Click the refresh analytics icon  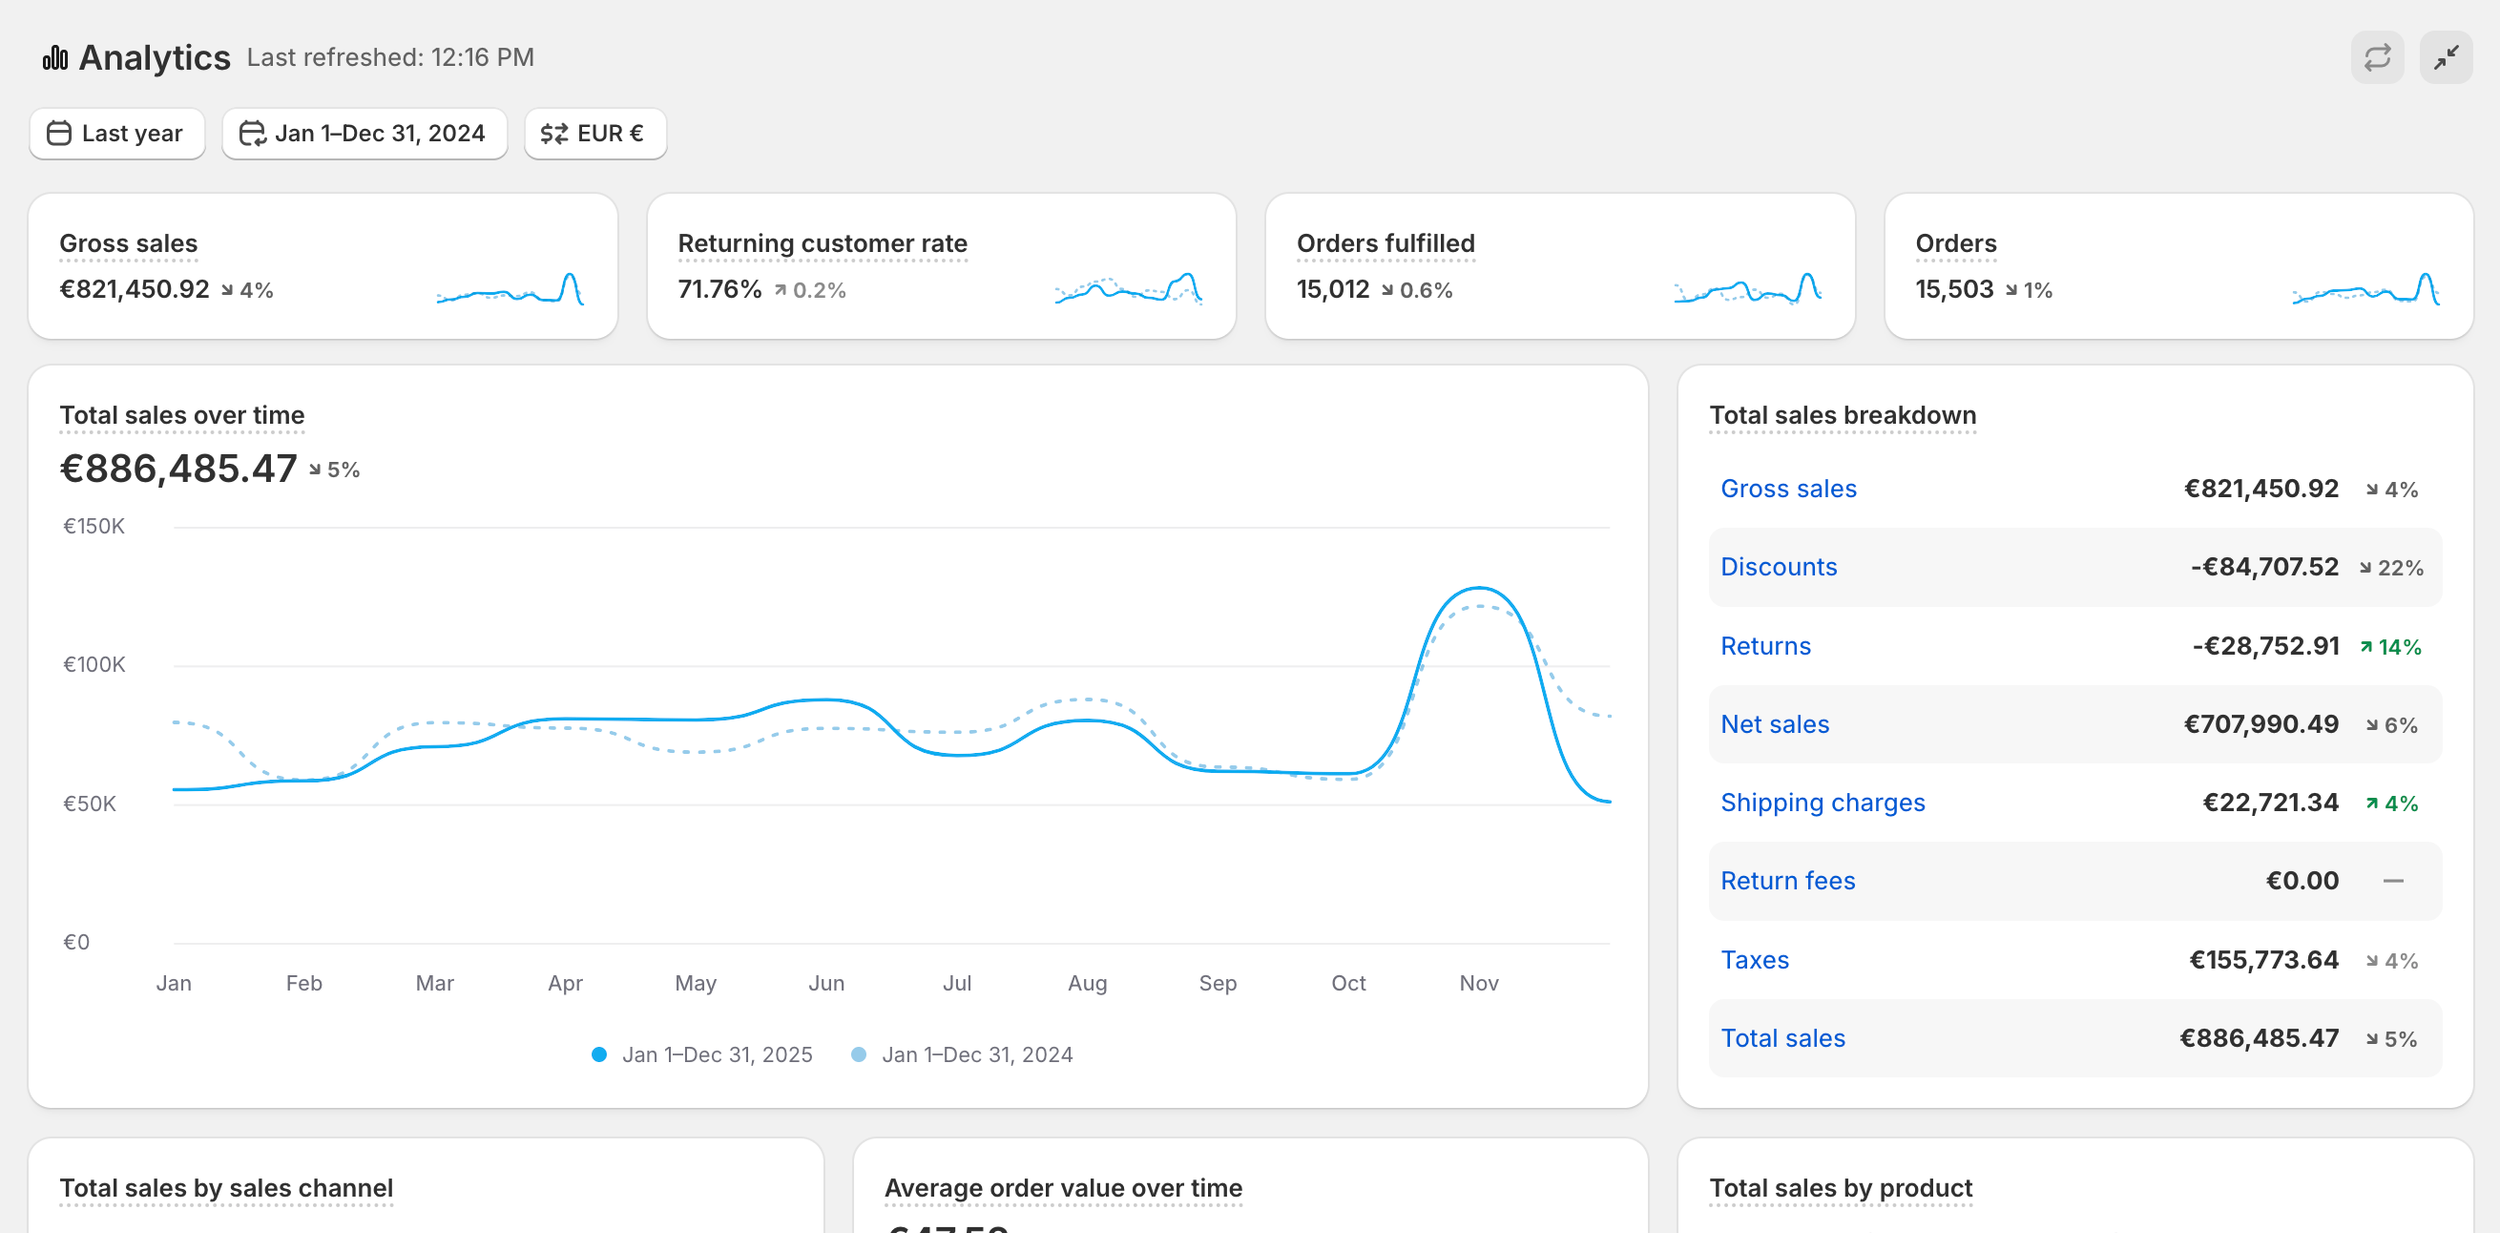click(x=2376, y=57)
